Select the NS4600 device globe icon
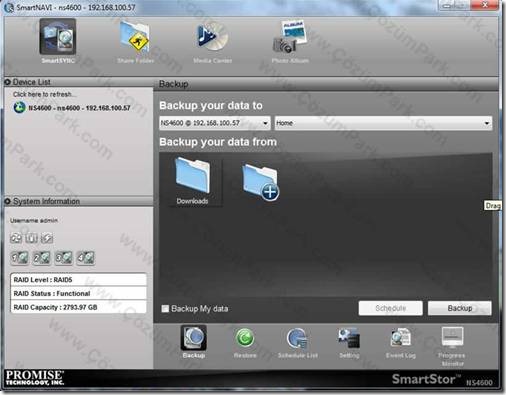Image resolution: width=506 pixels, height=395 pixels. pyautogui.click(x=20, y=108)
